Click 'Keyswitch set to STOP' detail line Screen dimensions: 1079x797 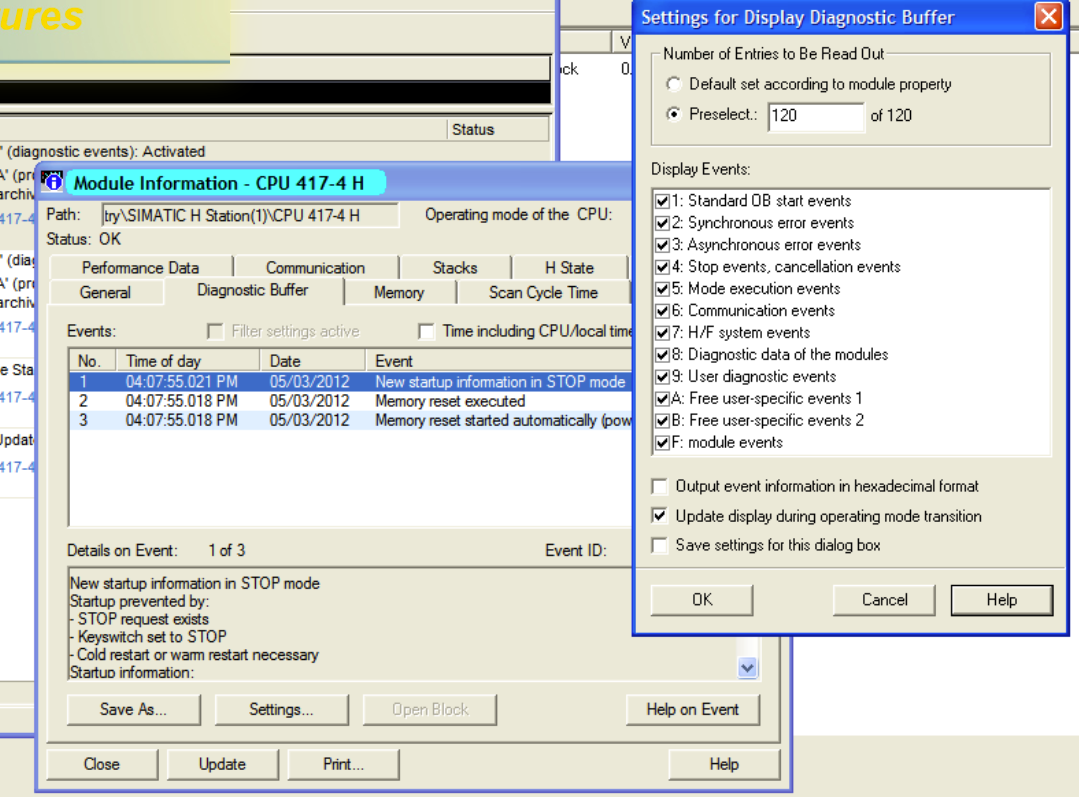pyautogui.click(x=152, y=637)
